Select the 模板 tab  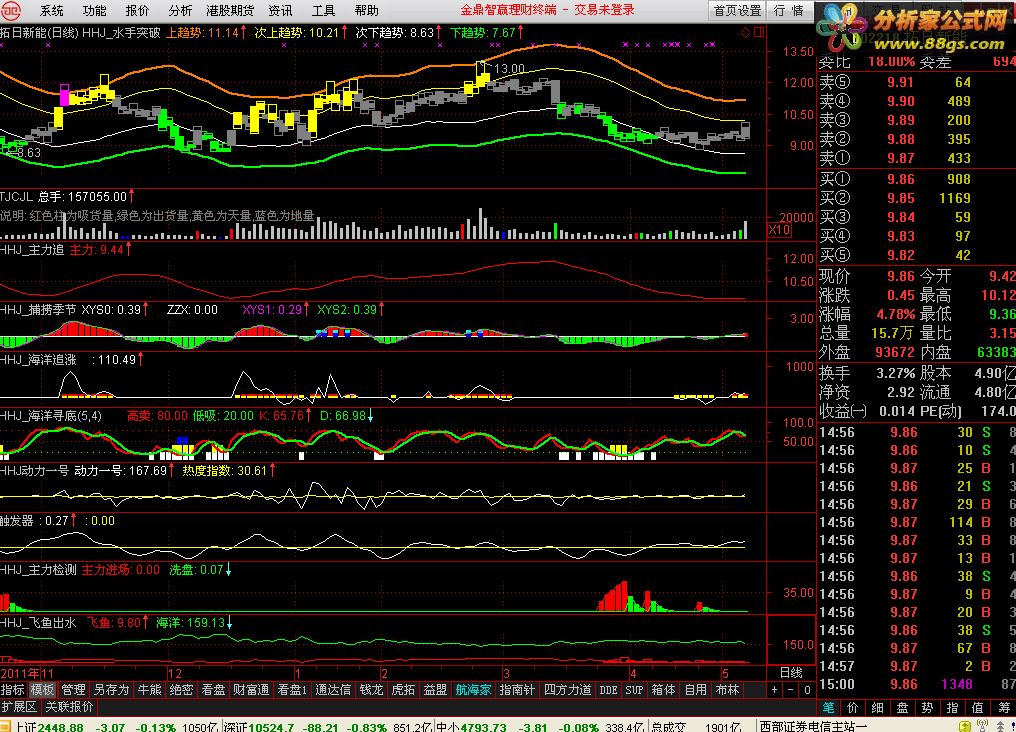42,690
